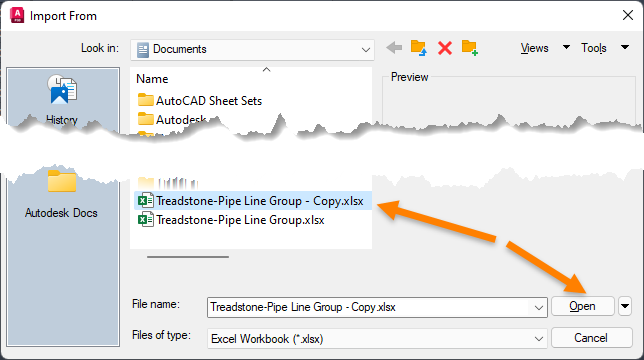
Task: Open Autodesk Docs shortcut in sidebar
Action: [62, 195]
